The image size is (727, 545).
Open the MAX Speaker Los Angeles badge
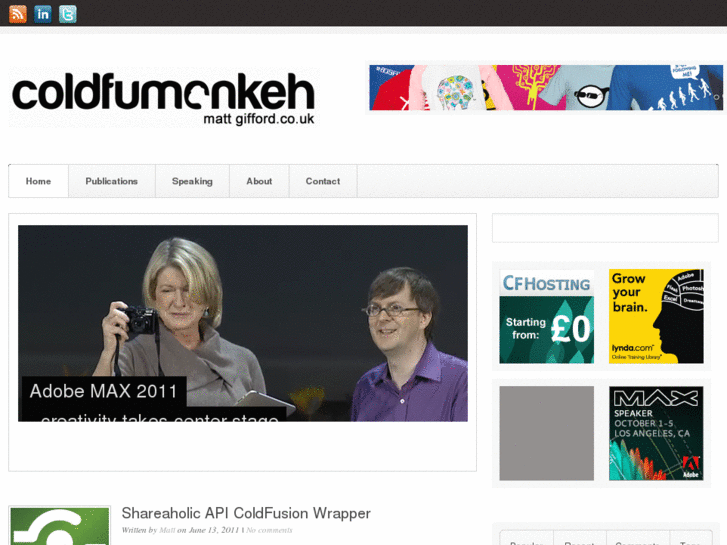coord(656,433)
